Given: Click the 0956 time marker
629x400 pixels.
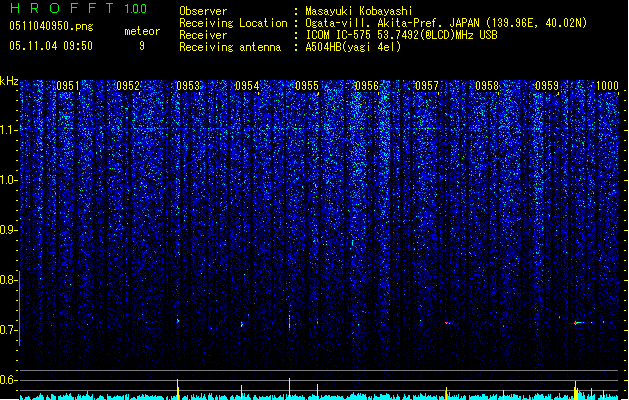Looking at the screenshot, I should pyautogui.click(x=367, y=86).
